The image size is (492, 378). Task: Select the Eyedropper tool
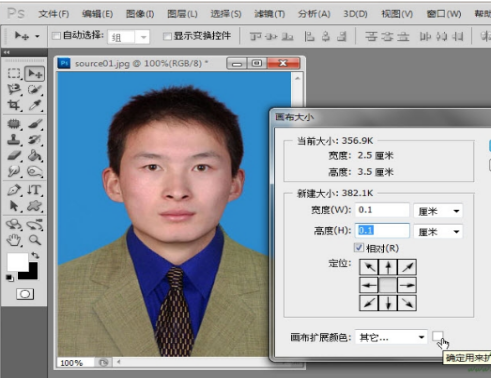[35, 105]
